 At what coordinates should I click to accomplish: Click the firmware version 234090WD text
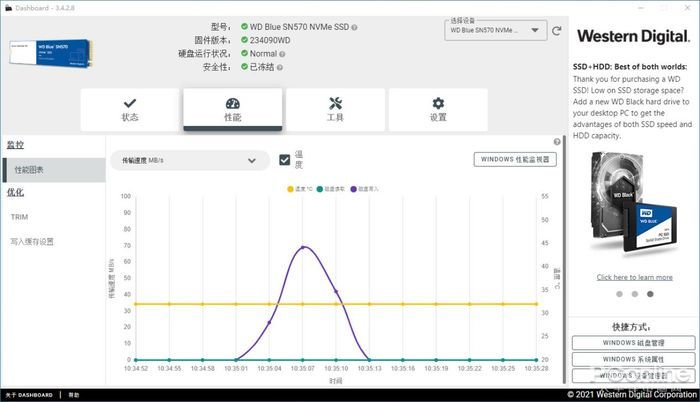270,40
